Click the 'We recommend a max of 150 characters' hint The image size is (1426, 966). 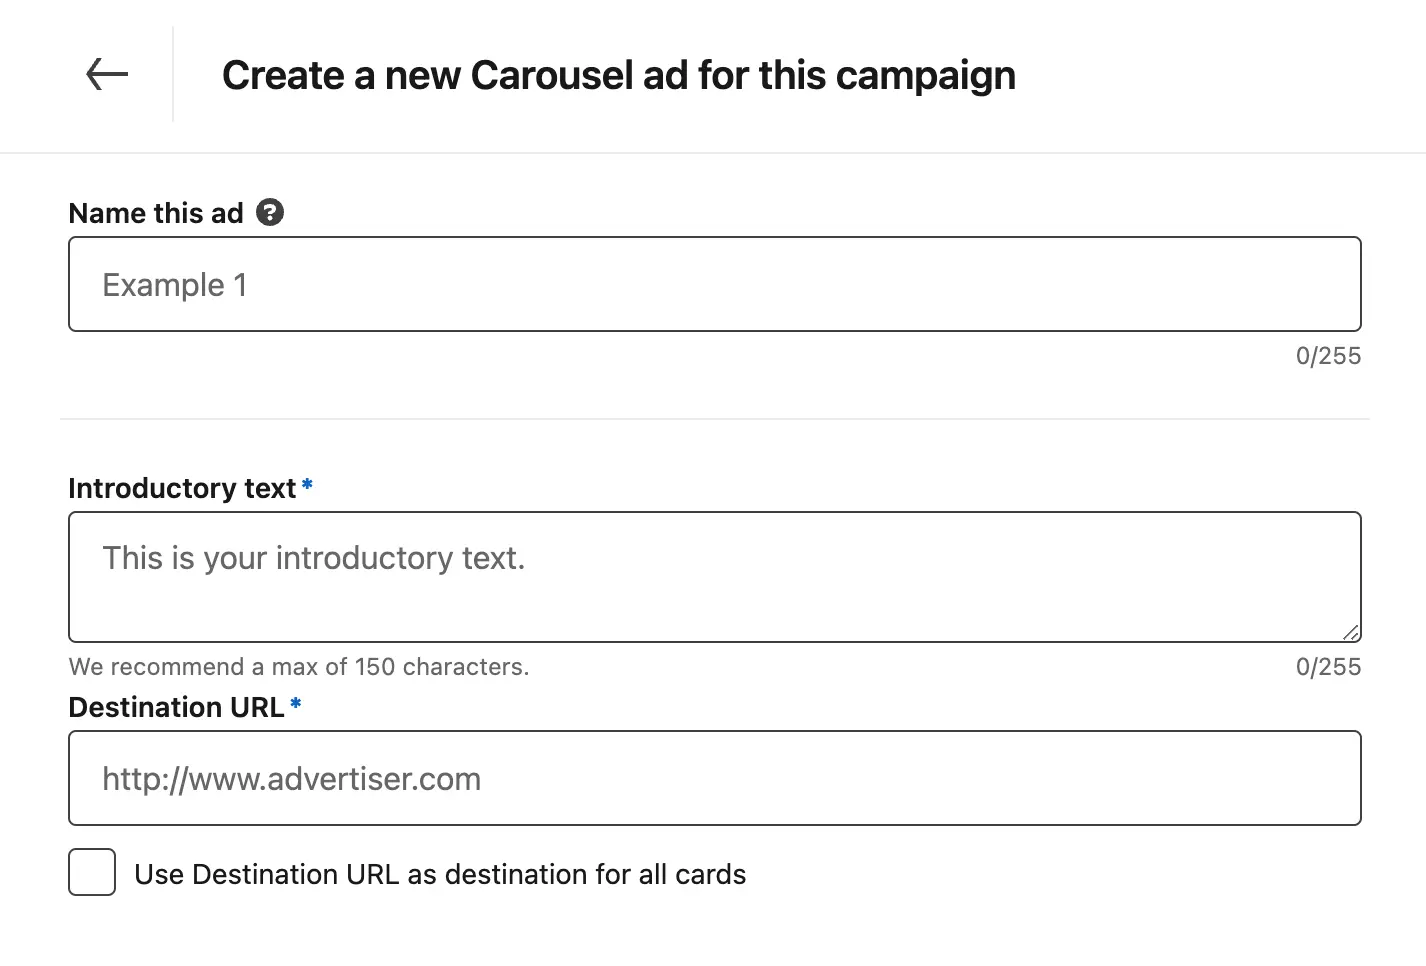(299, 667)
